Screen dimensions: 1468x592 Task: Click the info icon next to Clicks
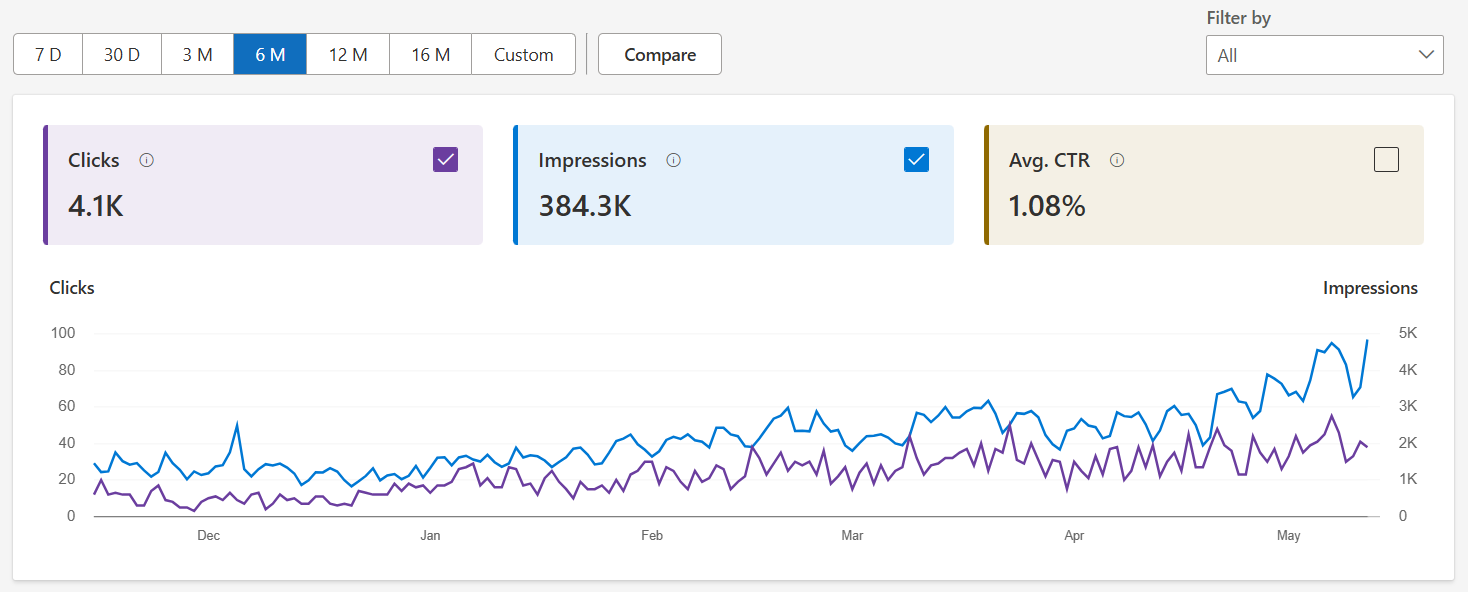pyautogui.click(x=147, y=160)
